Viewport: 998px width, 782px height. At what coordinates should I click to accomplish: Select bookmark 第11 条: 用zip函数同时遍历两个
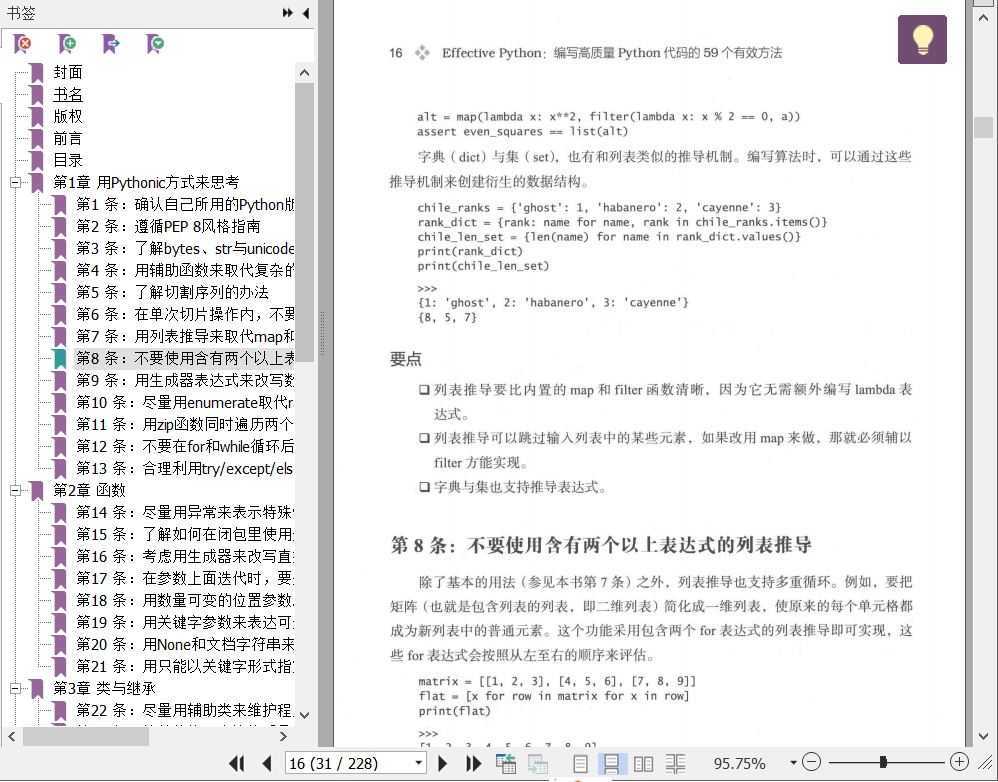(185, 424)
